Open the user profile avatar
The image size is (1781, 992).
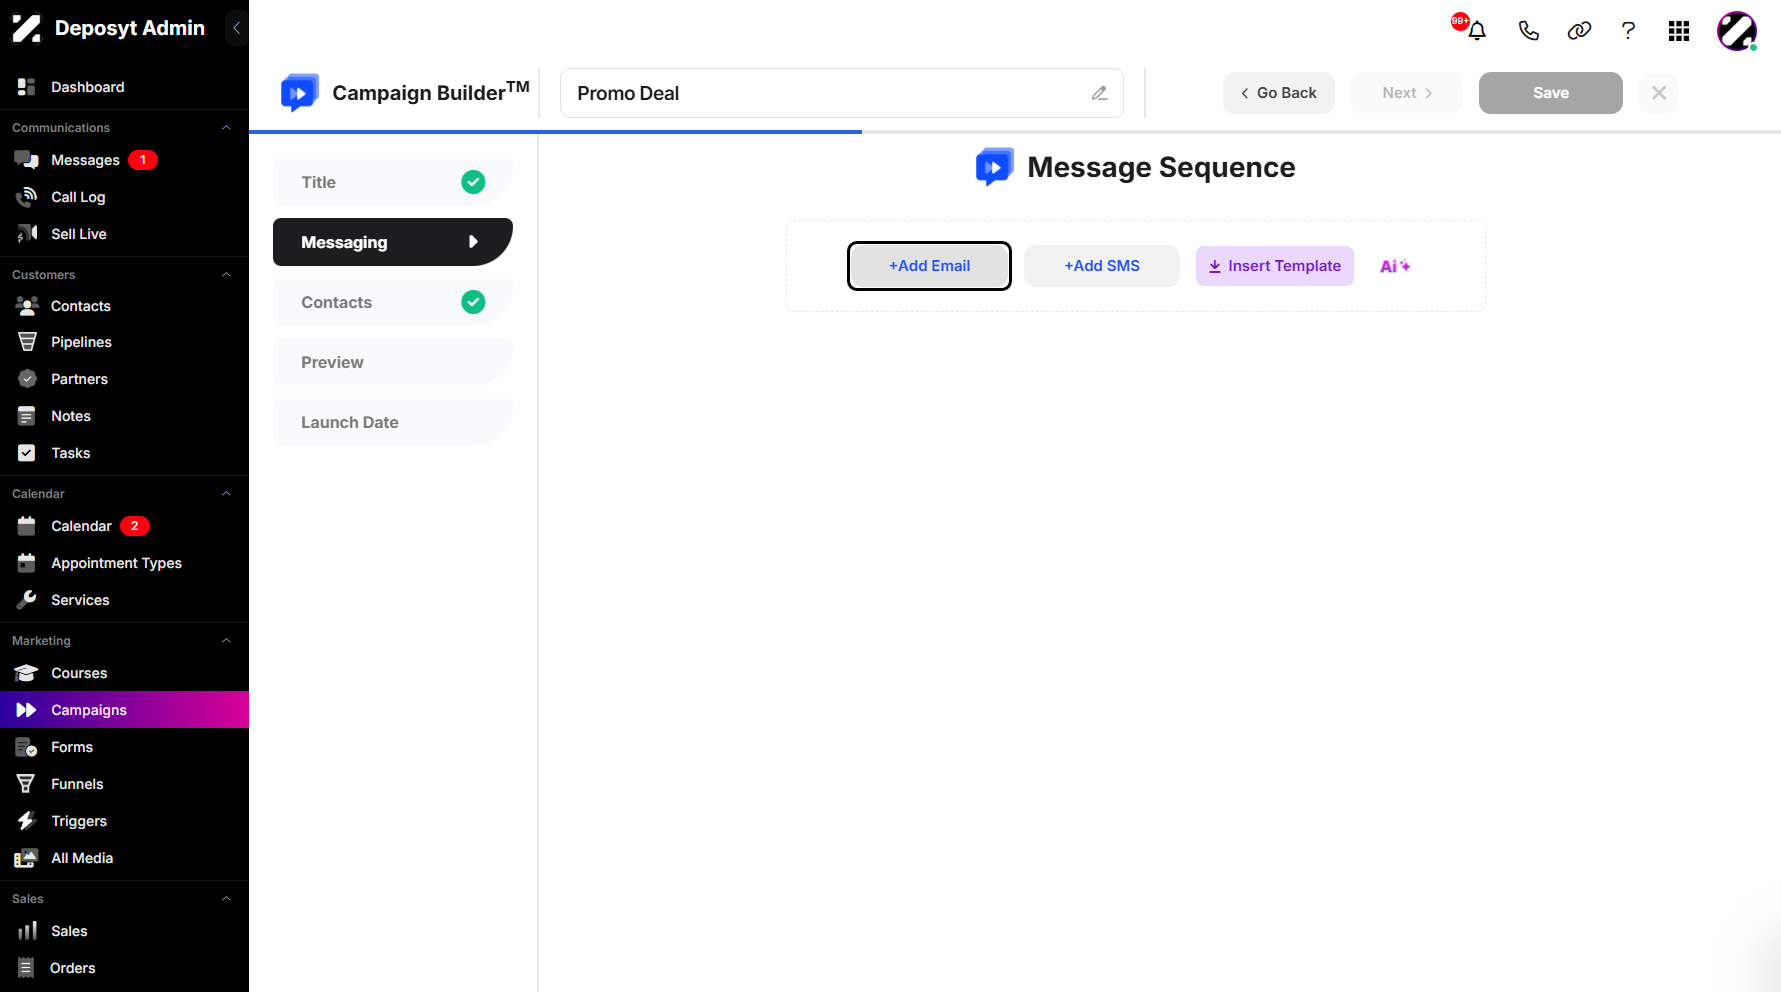(x=1737, y=31)
